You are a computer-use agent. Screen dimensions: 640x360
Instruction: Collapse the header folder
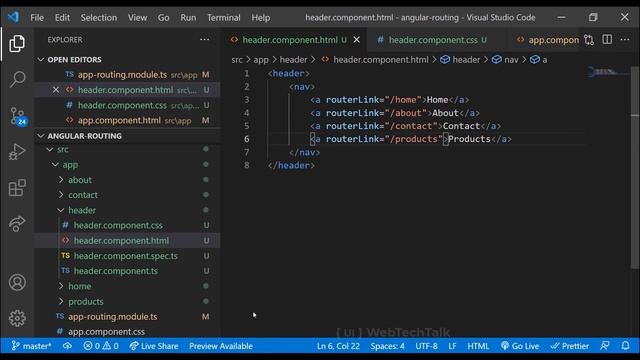point(82,210)
